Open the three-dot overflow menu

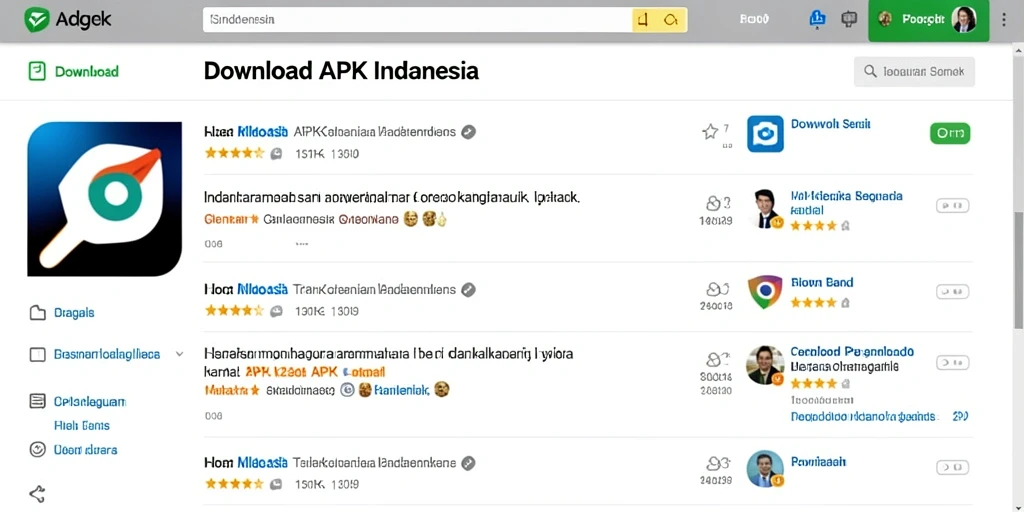1004,20
